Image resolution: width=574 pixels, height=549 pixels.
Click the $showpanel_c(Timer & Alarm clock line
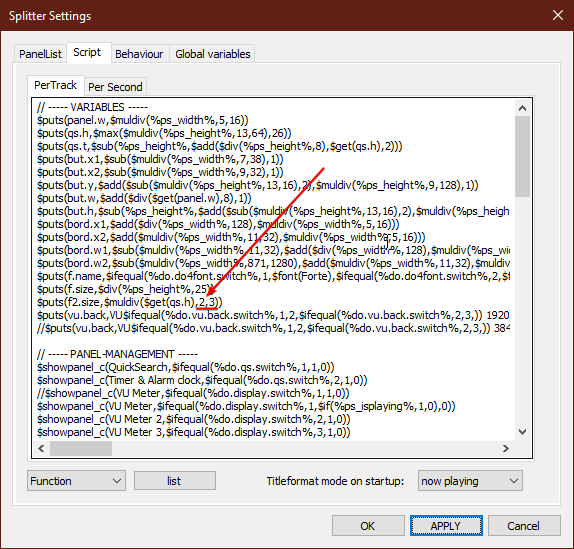coord(202,380)
